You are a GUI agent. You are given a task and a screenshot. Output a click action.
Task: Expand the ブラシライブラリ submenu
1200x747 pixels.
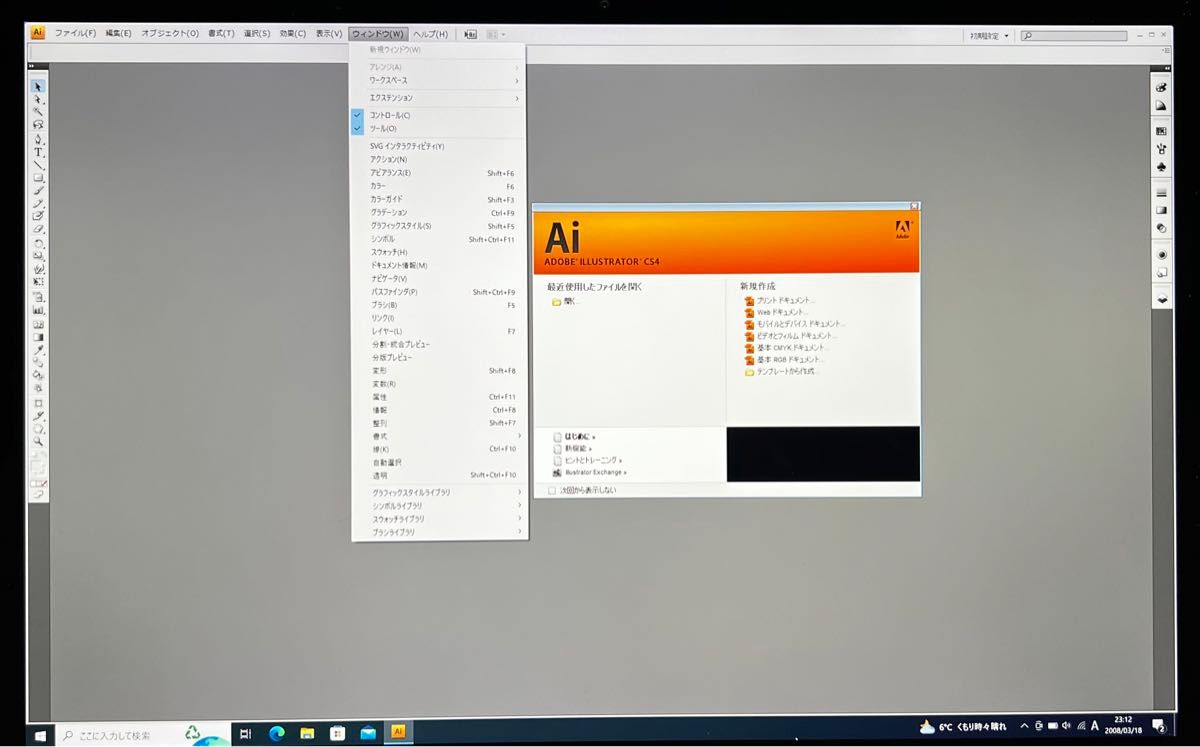[x=439, y=532]
